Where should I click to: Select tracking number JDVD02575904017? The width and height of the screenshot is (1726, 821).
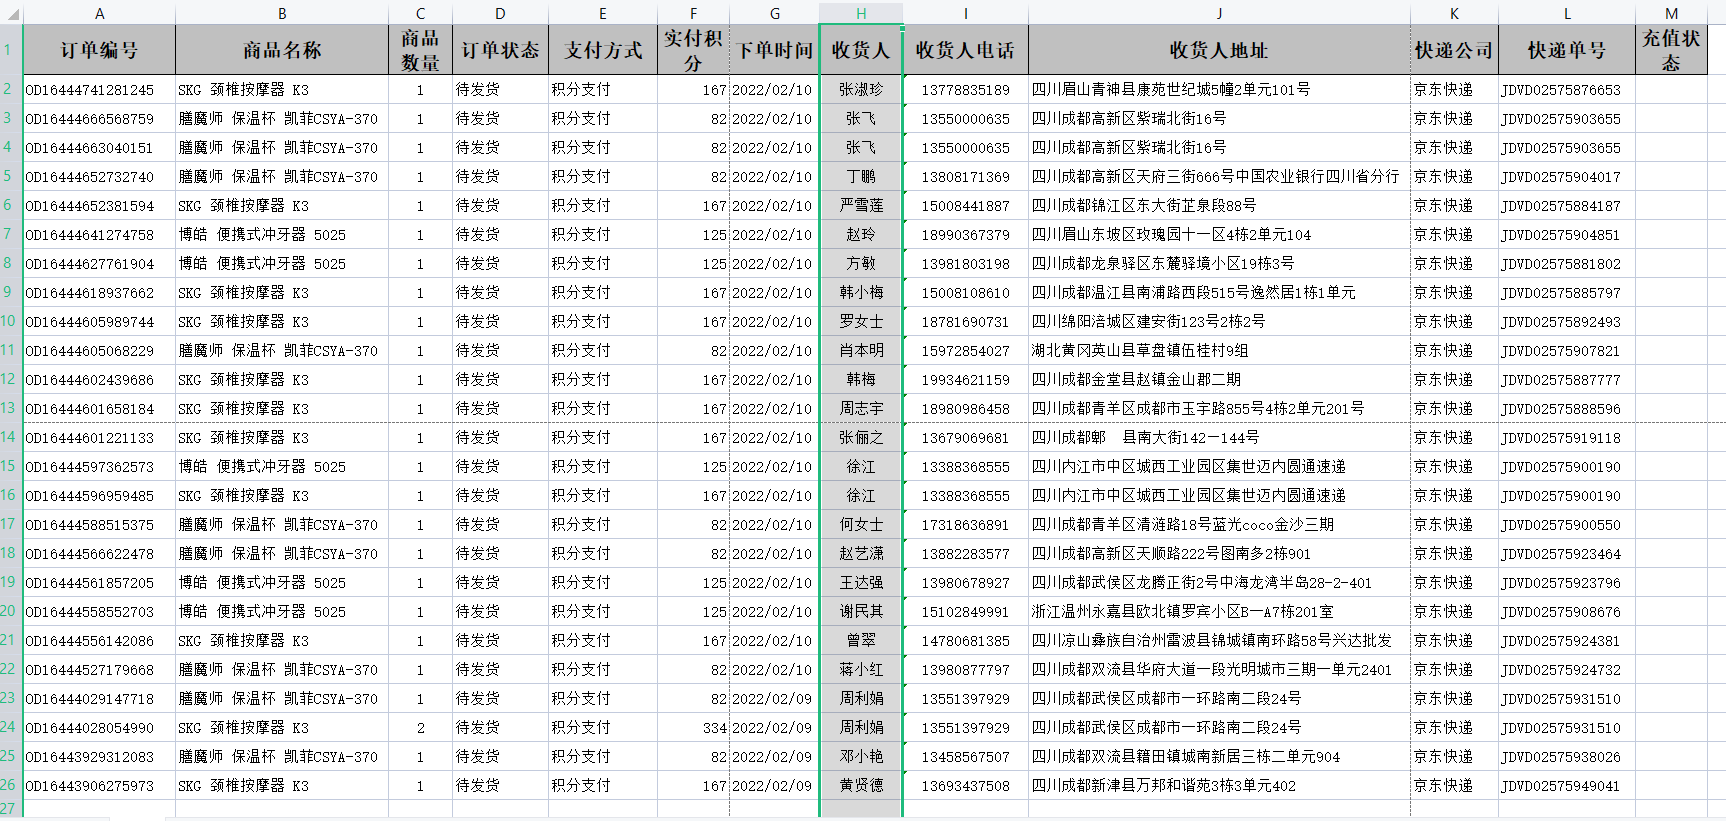(x=1567, y=177)
